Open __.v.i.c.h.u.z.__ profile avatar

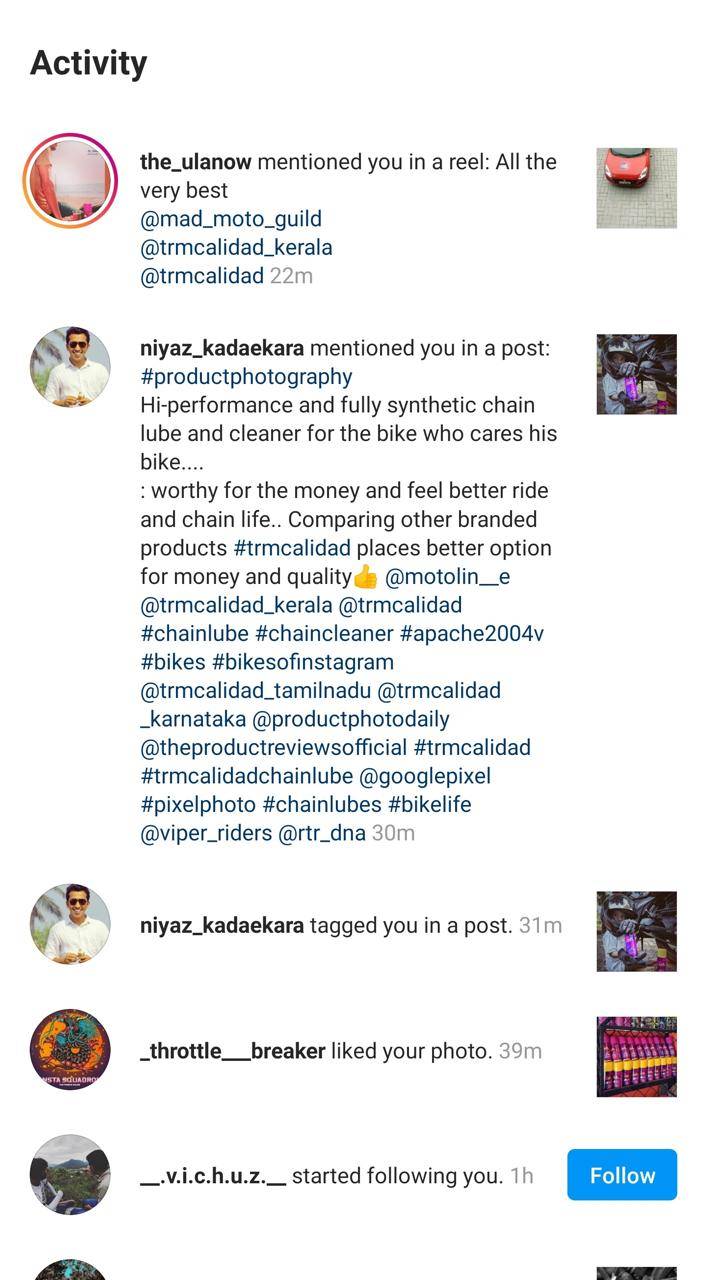[70, 1175]
